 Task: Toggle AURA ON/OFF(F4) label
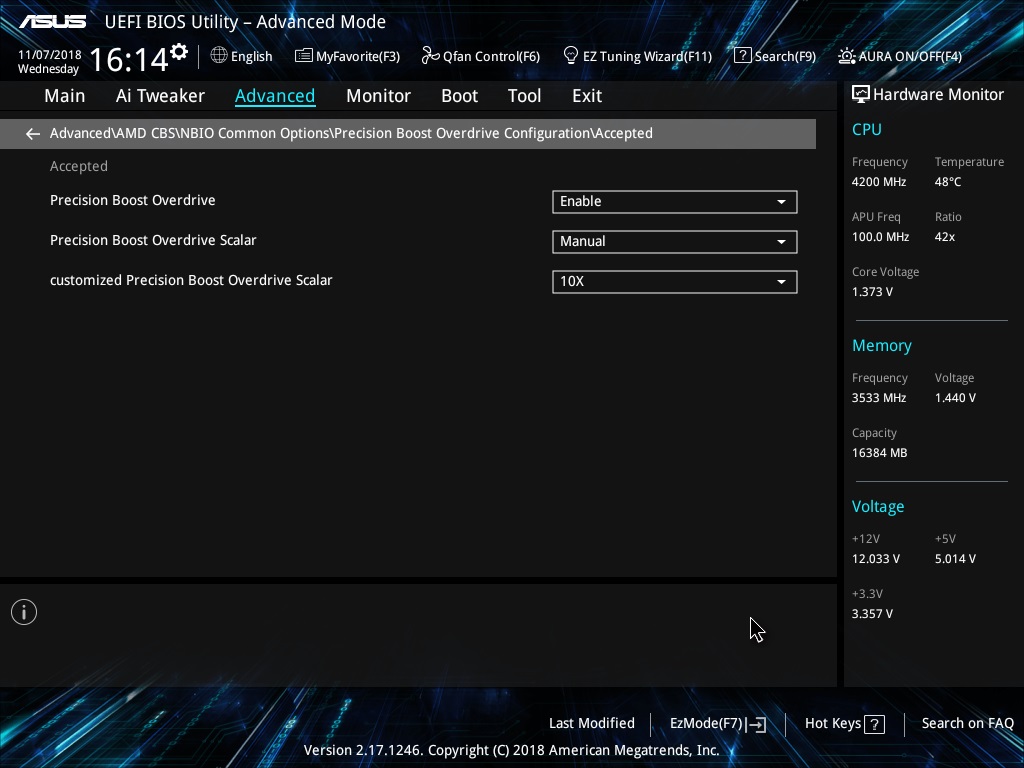click(910, 56)
